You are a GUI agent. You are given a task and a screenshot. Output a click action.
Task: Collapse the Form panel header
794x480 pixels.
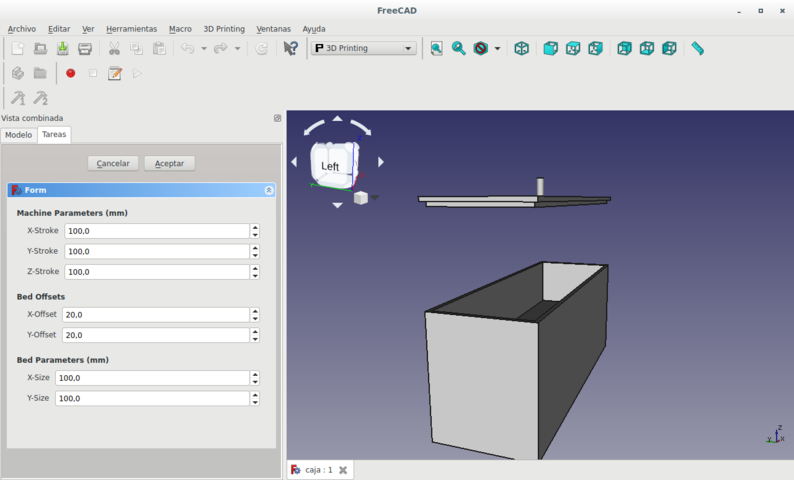269,190
